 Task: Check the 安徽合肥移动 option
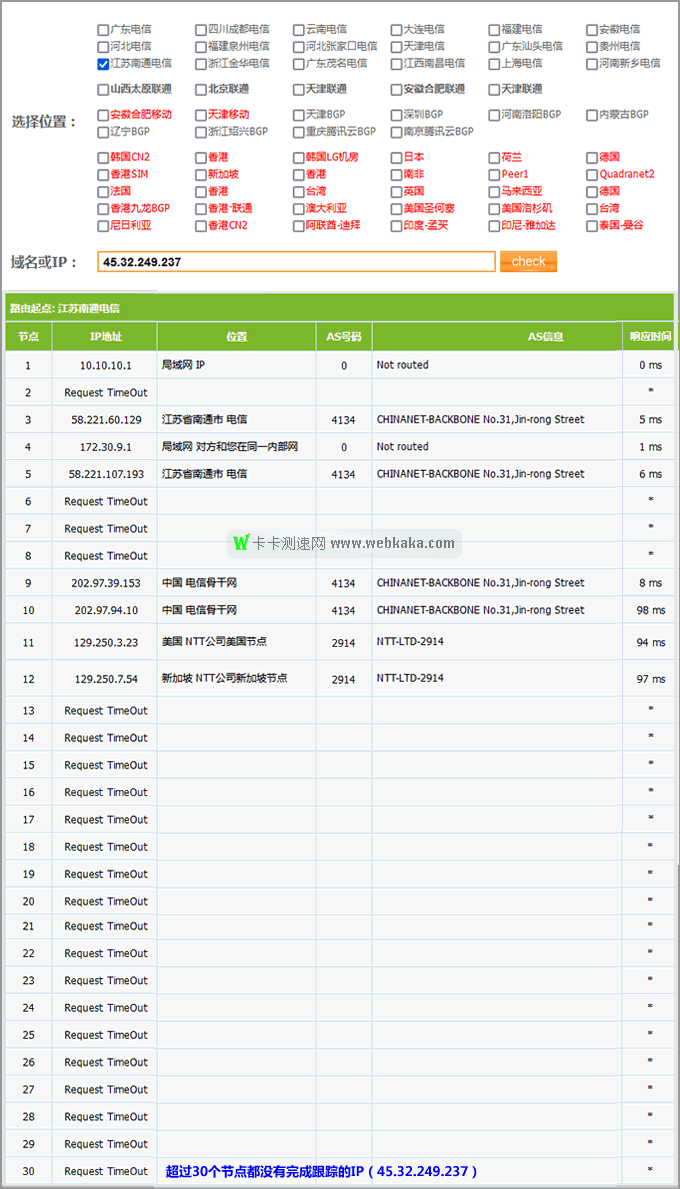(x=103, y=115)
